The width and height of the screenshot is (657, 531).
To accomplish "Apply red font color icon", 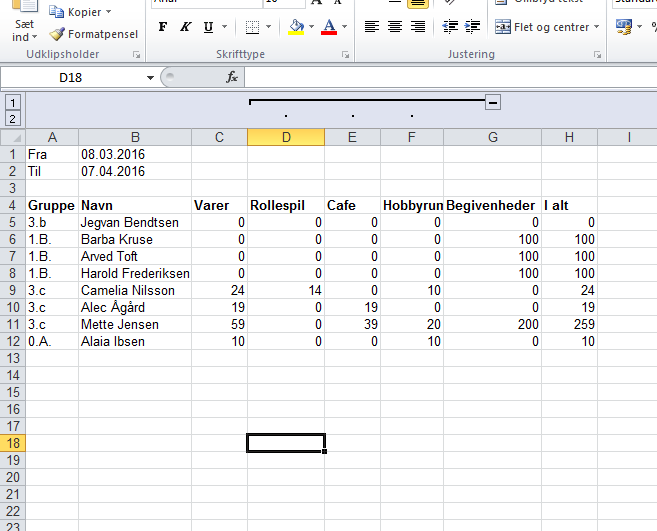I will click(x=329, y=27).
